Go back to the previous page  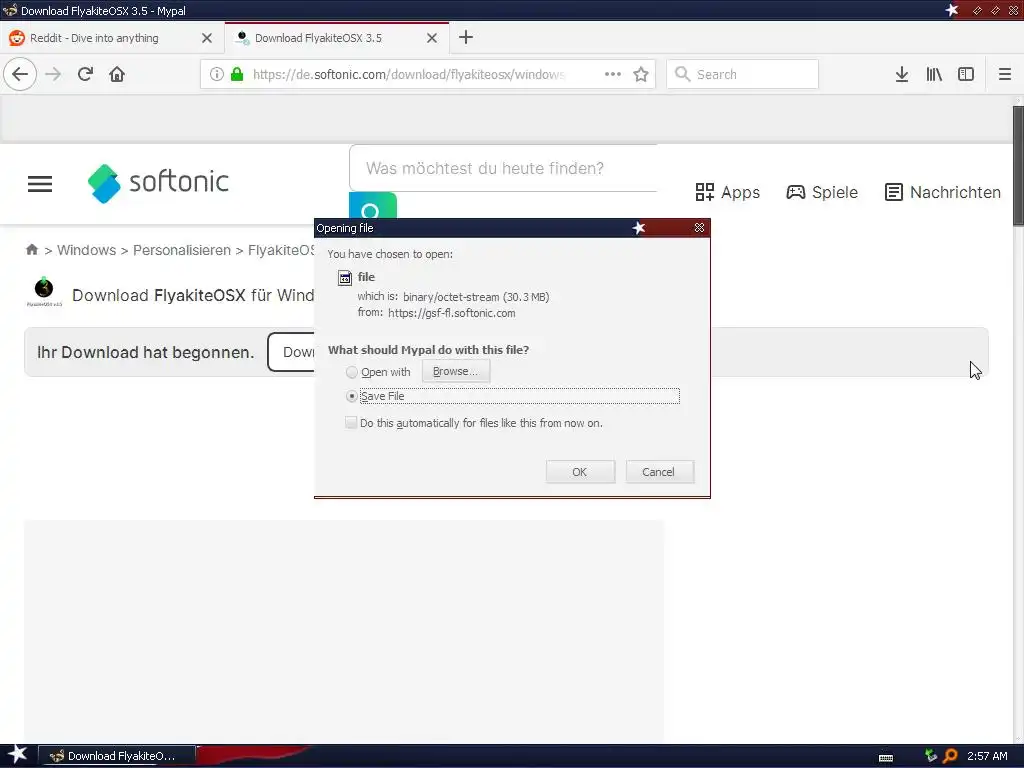tap(20, 74)
